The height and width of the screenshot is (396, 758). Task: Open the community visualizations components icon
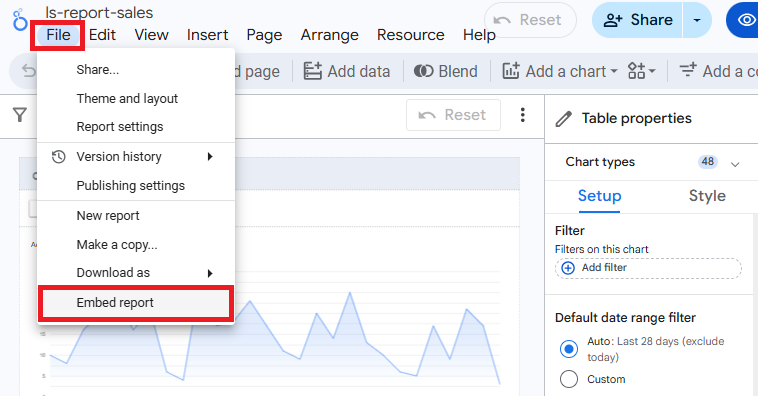[x=641, y=71]
